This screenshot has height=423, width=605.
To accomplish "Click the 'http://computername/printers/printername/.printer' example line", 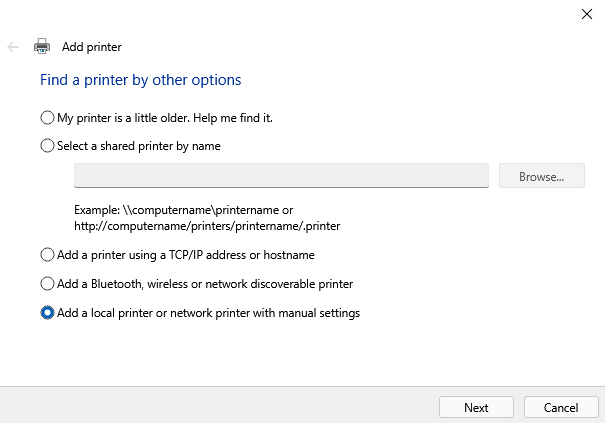I will [x=207, y=226].
